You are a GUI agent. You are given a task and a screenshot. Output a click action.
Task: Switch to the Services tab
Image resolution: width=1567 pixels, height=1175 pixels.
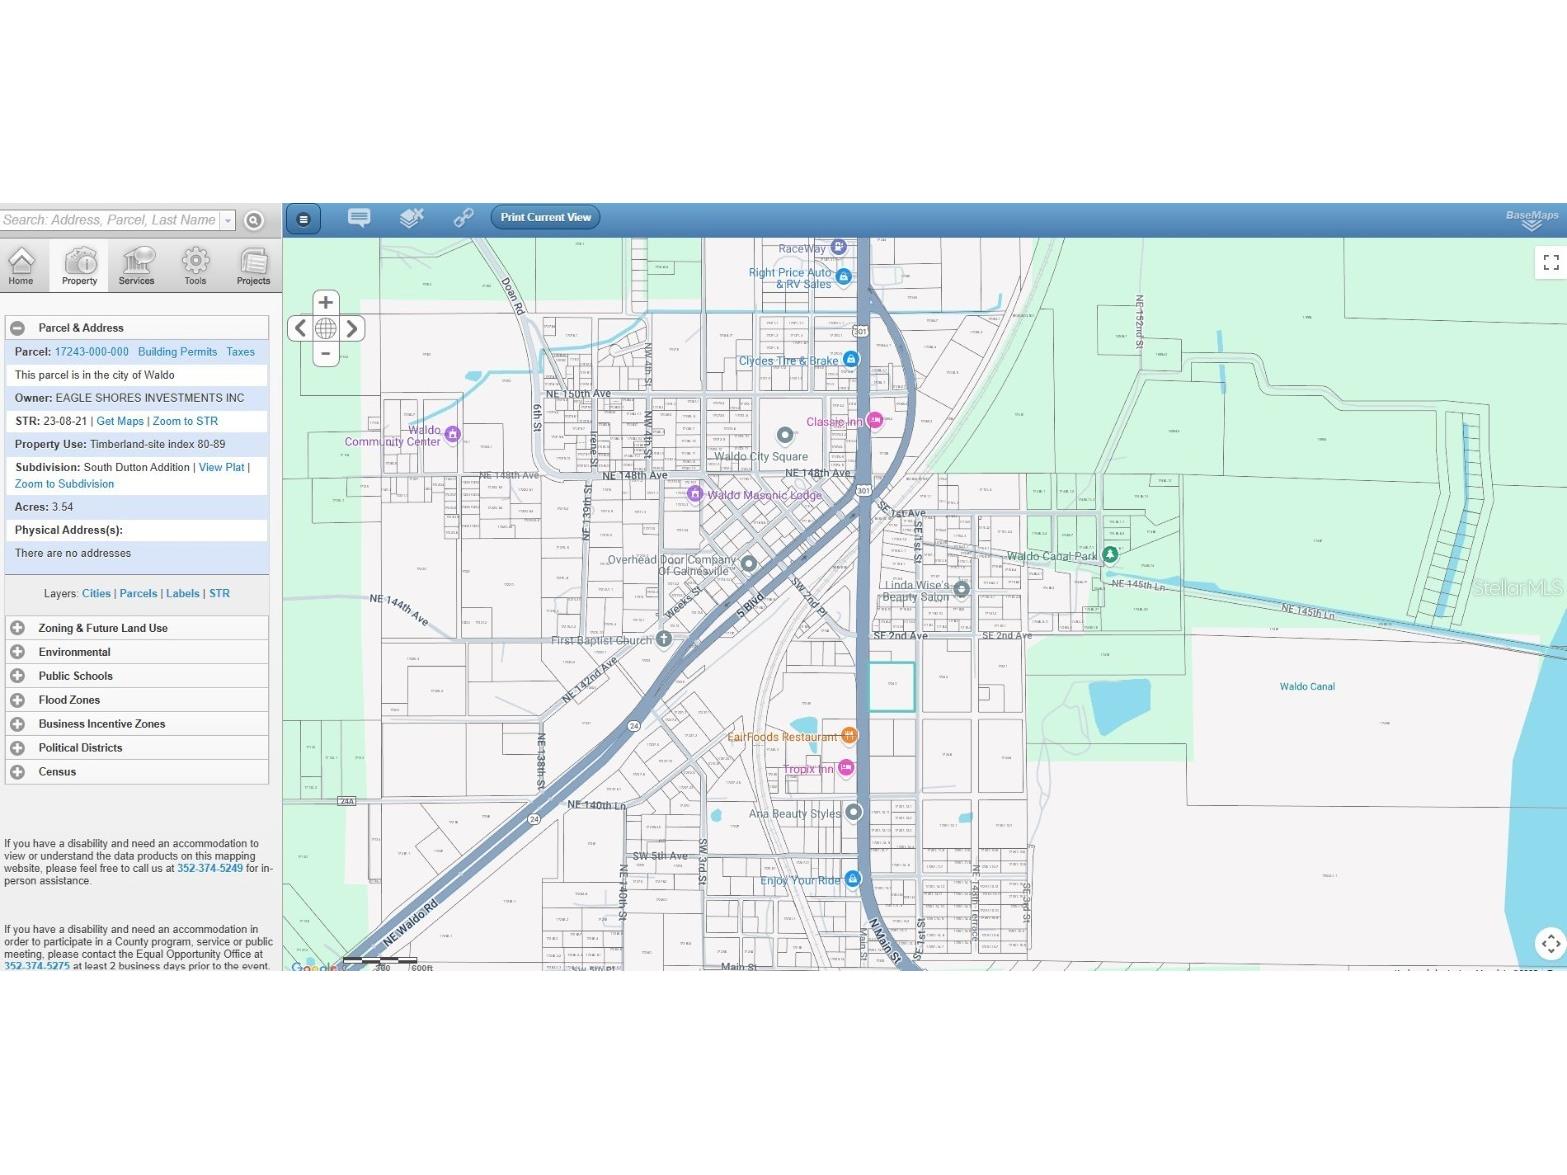(x=137, y=266)
